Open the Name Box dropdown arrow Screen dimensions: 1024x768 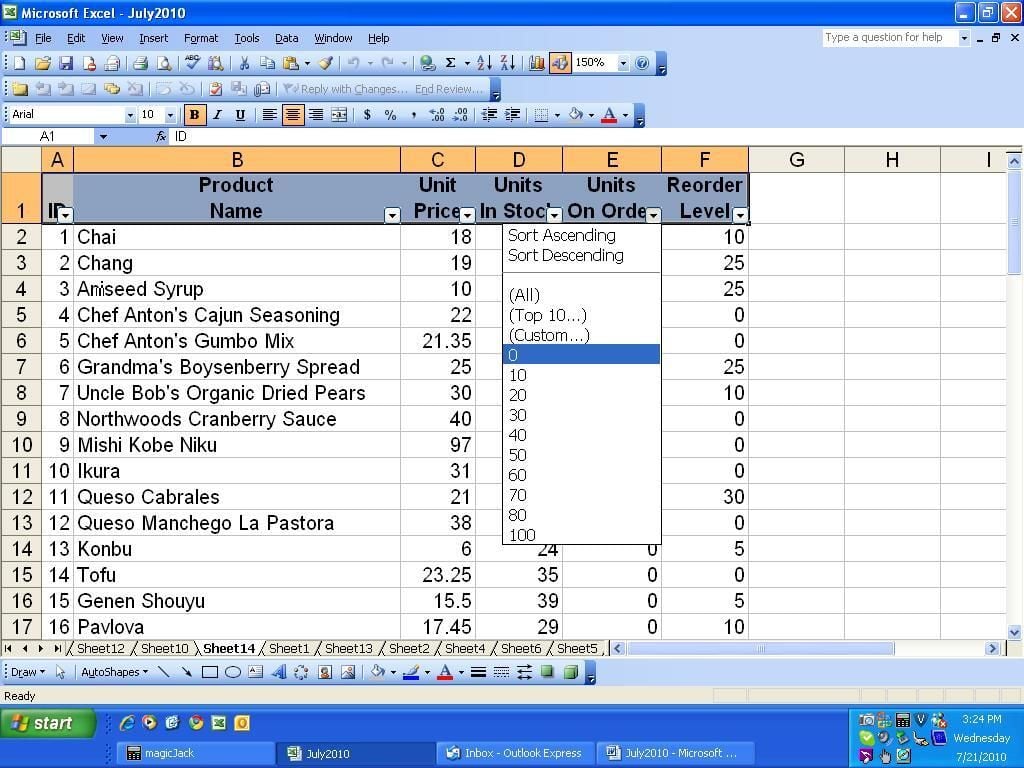point(103,136)
